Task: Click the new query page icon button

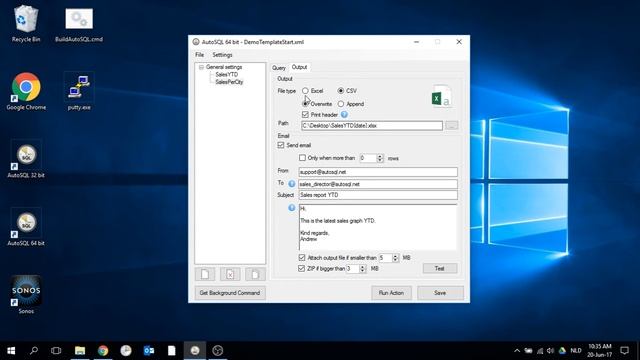Action: tap(205, 274)
